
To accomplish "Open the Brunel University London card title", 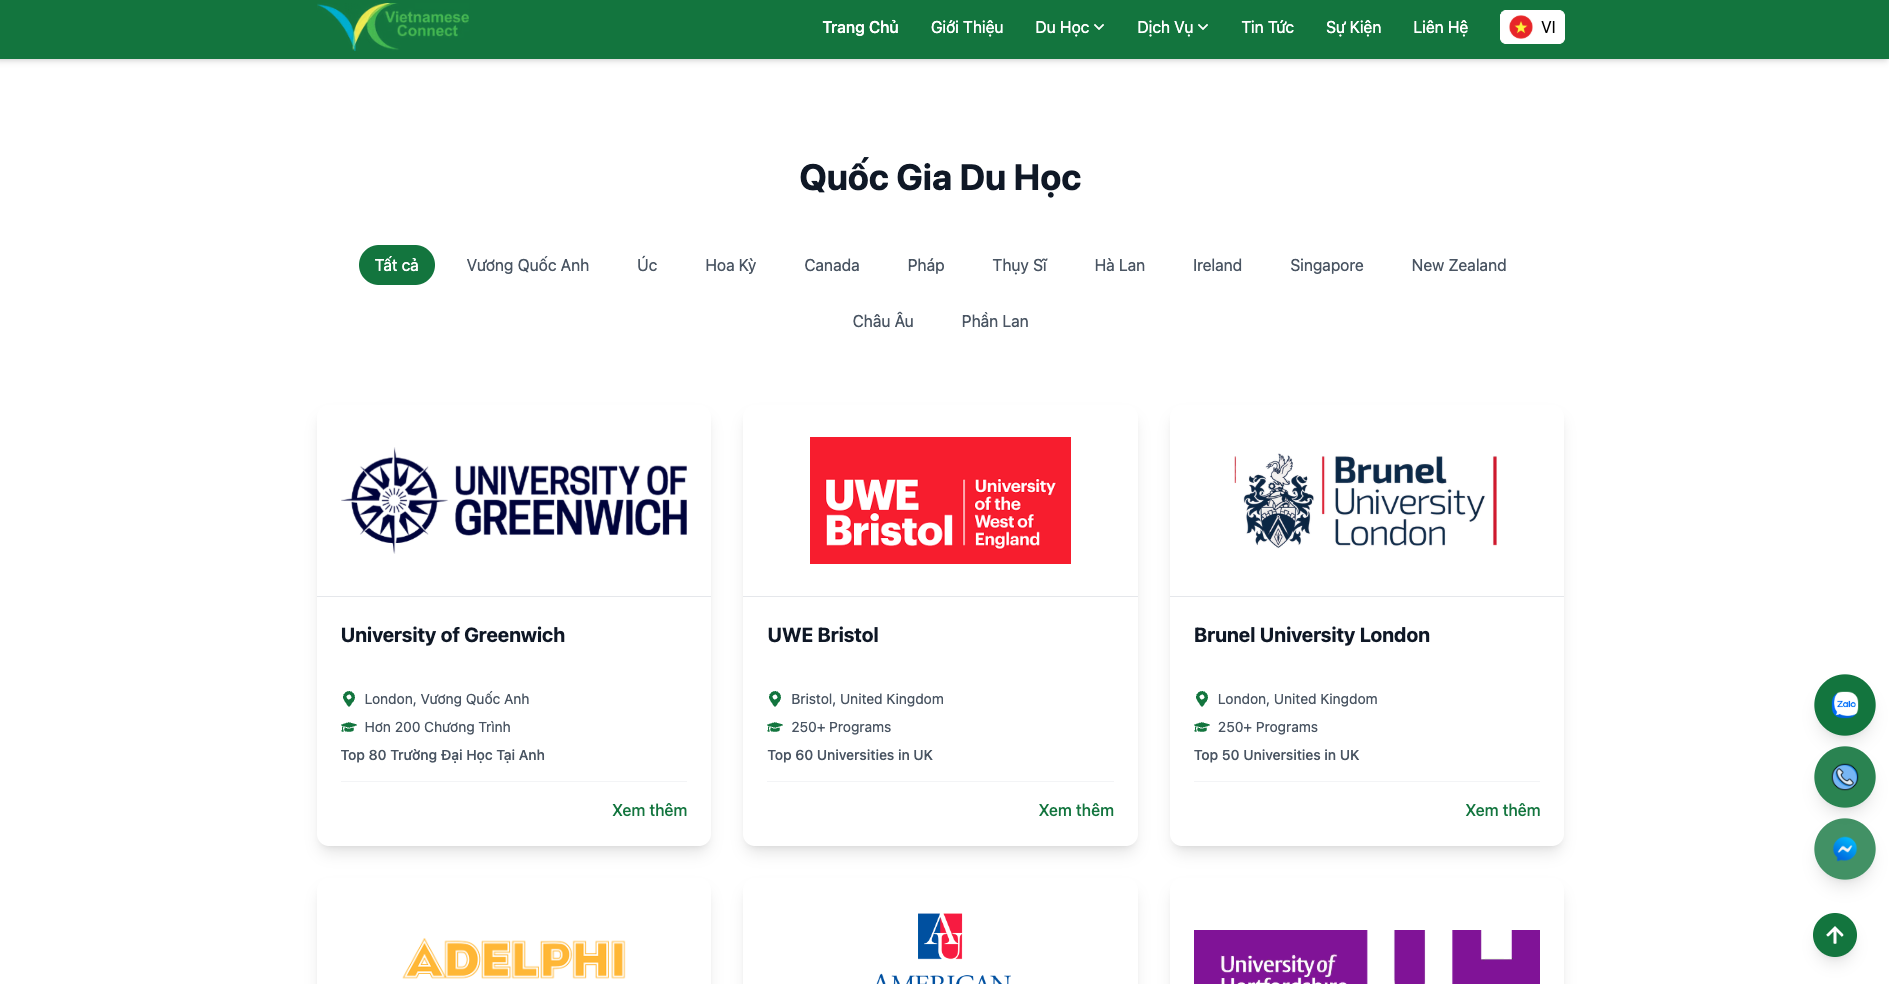I will coord(1311,635).
